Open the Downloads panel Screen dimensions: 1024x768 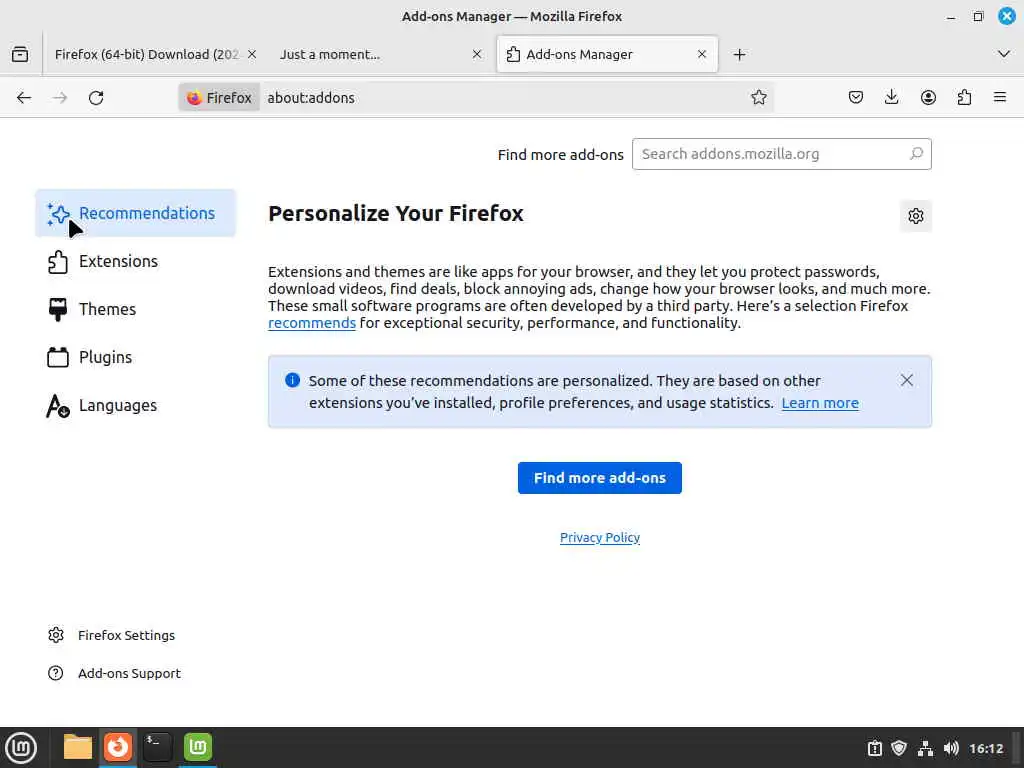pyautogui.click(x=891, y=97)
